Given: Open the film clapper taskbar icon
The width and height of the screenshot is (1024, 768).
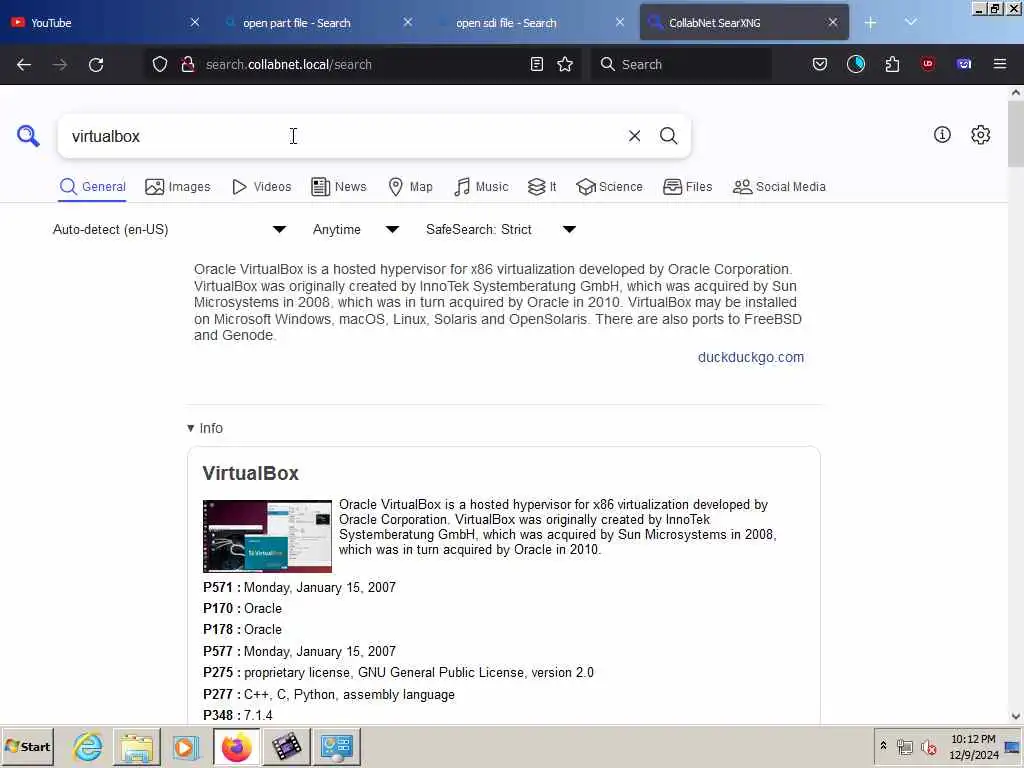Looking at the screenshot, I should pos(286,746).
